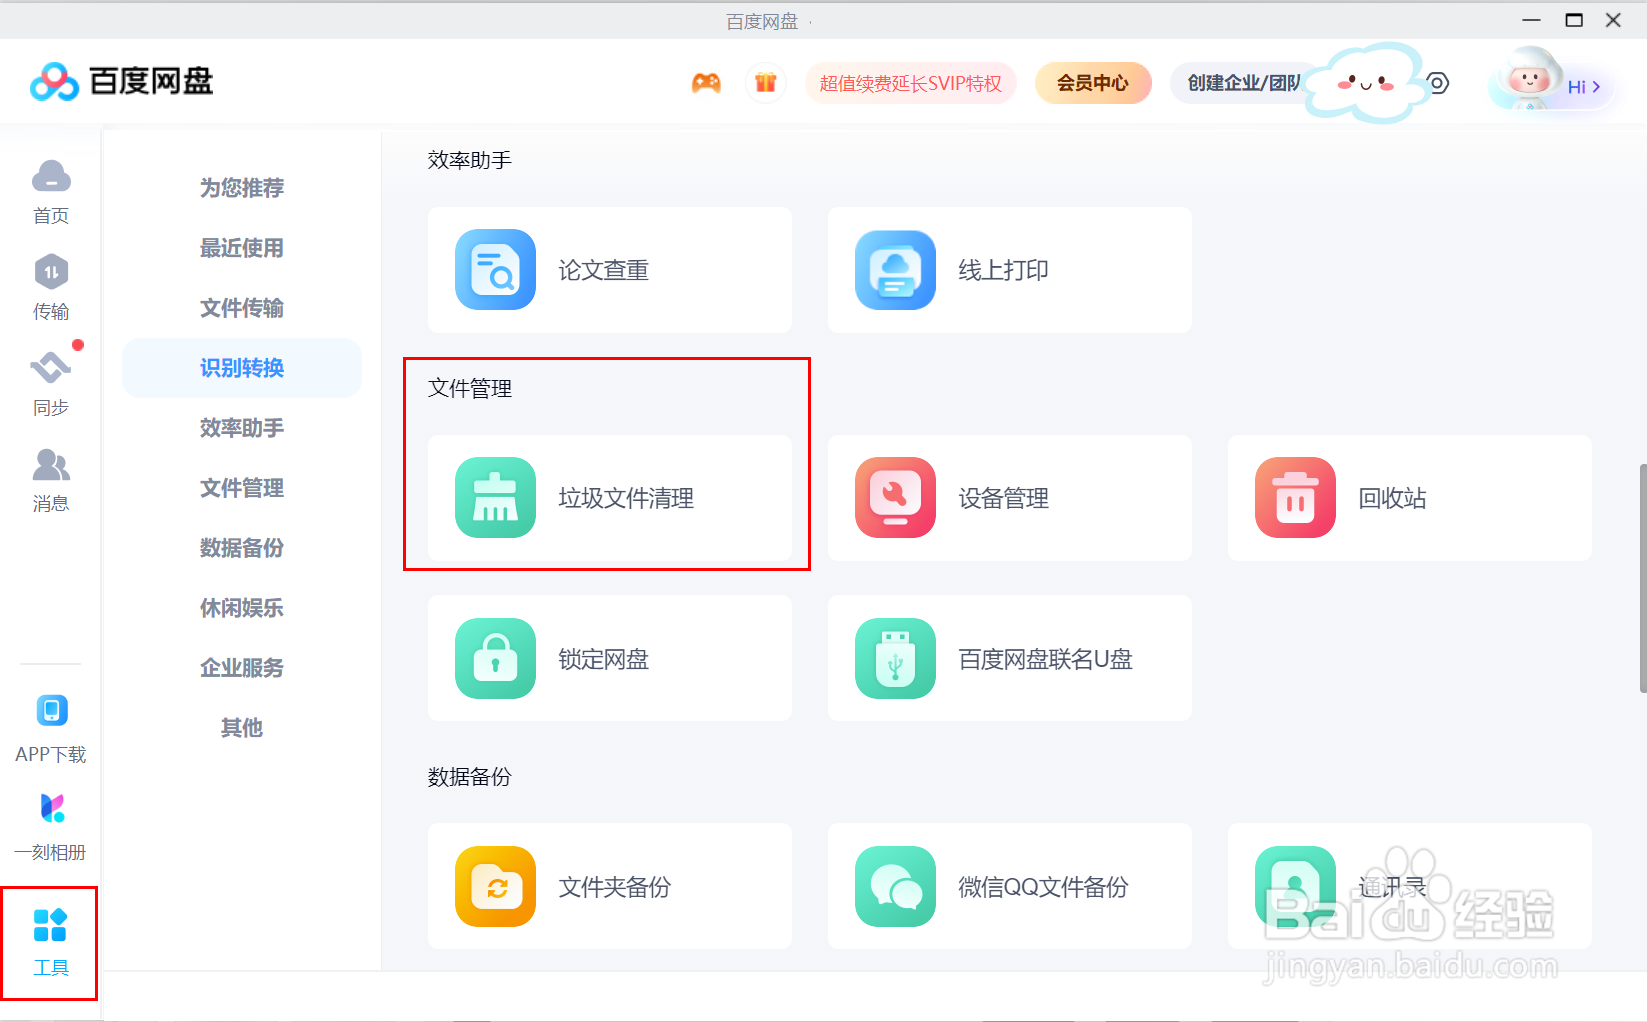Click the 线上打印 cloud print icon
The width and height of the screenshot is (1647, 1022).
[895, 270]
